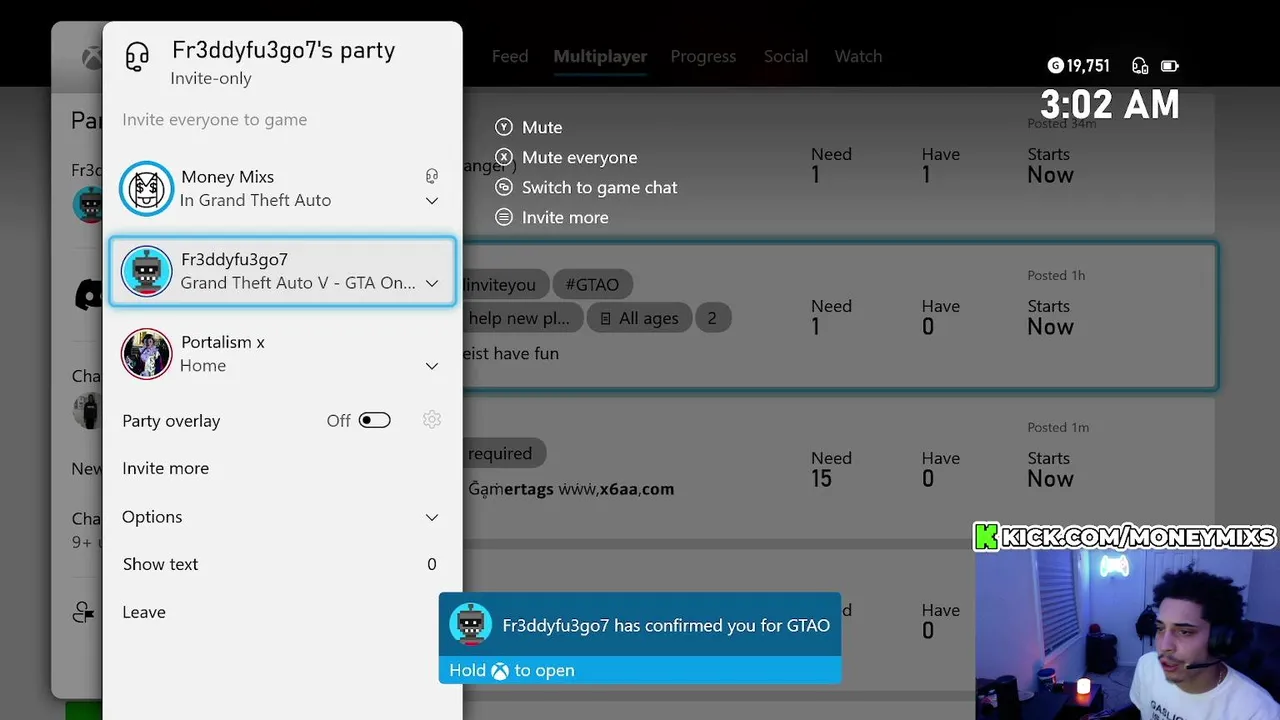Click the 'required' tag in LFG post
This screenshot has width=1280, height=720.
tap(503, 453)
